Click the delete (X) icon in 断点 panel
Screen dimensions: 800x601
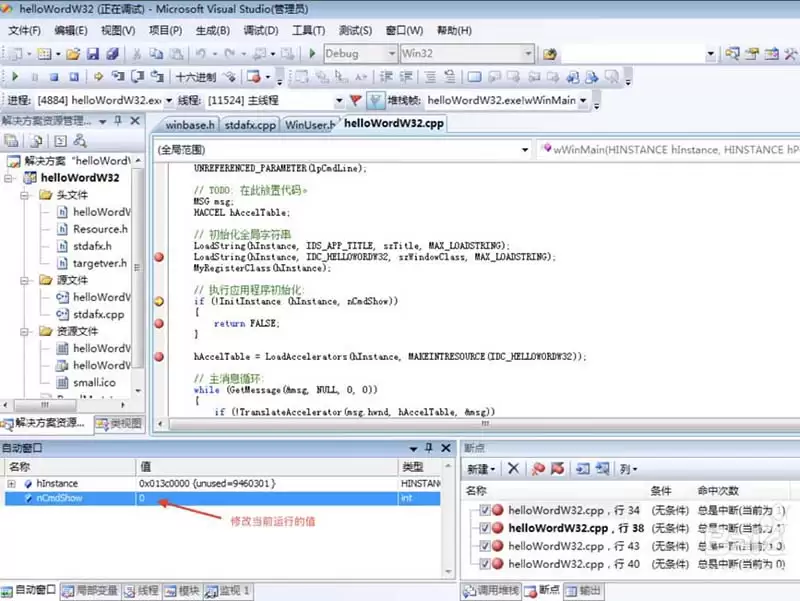[x=512, y=470]
